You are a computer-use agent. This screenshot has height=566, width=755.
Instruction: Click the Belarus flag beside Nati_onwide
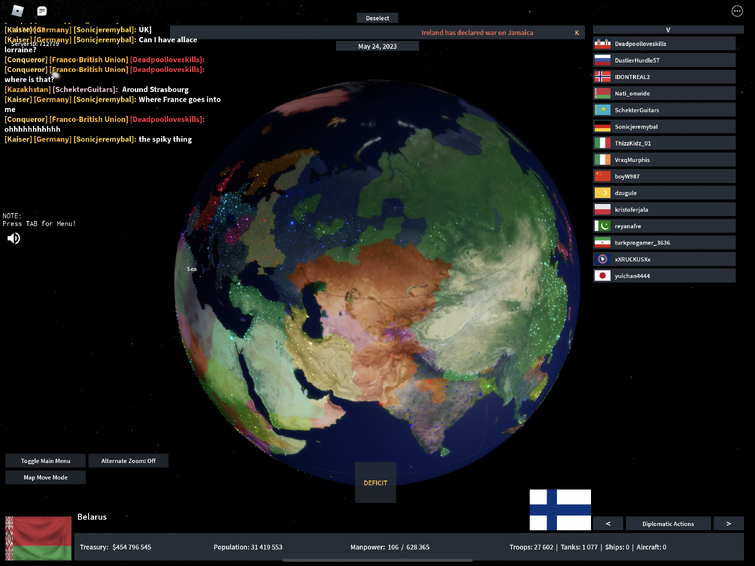[602, 93]
